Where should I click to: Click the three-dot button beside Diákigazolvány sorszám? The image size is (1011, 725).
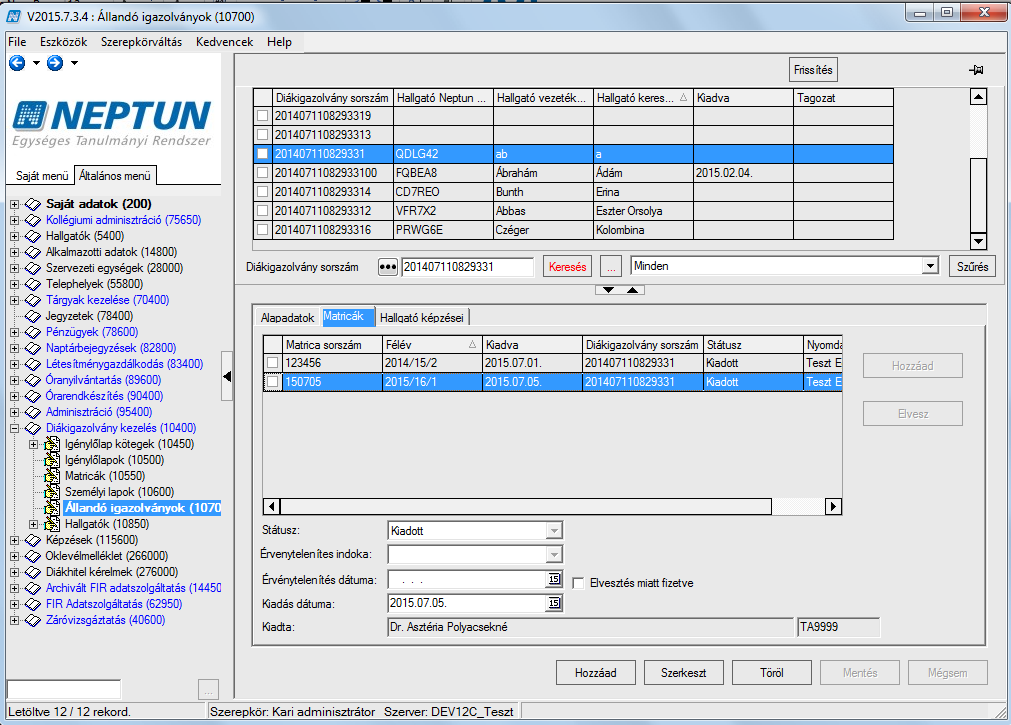click(388, 267)
